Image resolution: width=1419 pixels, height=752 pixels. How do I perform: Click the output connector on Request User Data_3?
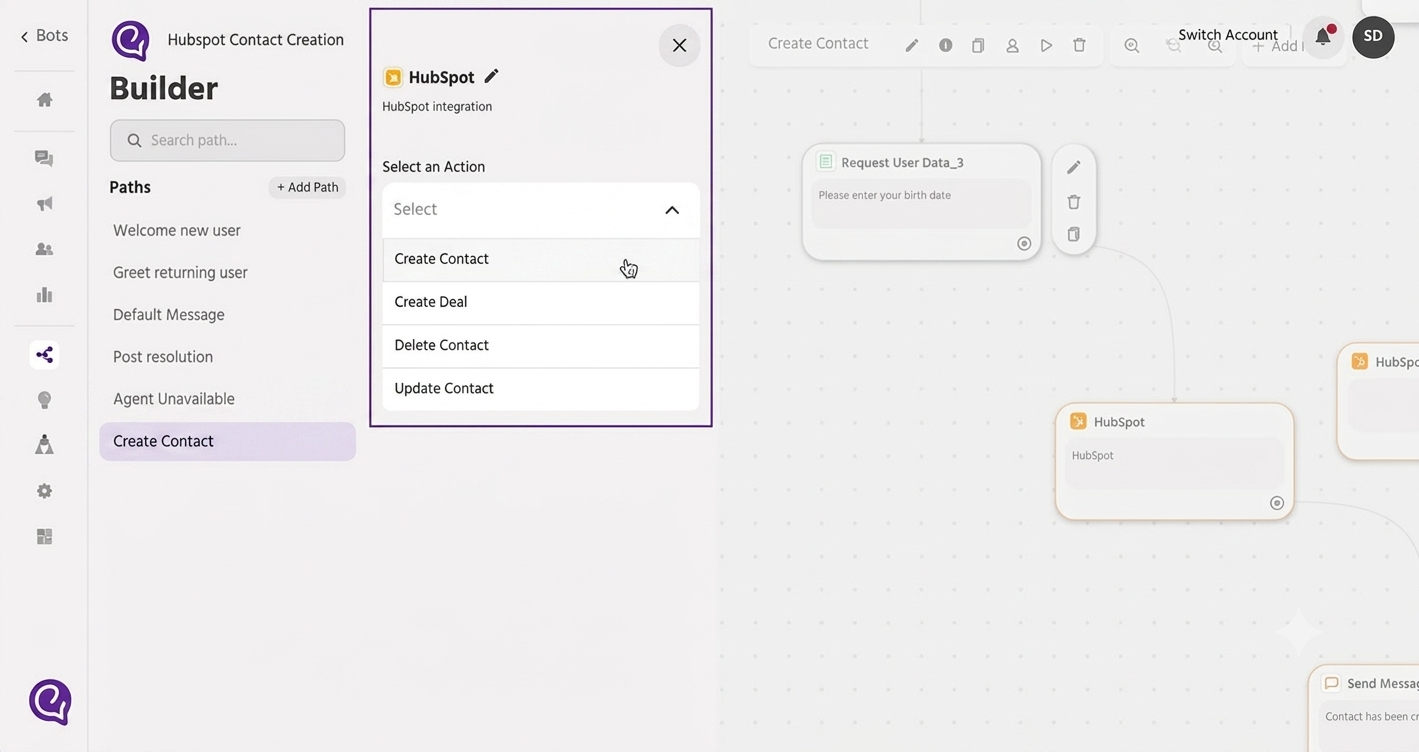pos(1024,244)
